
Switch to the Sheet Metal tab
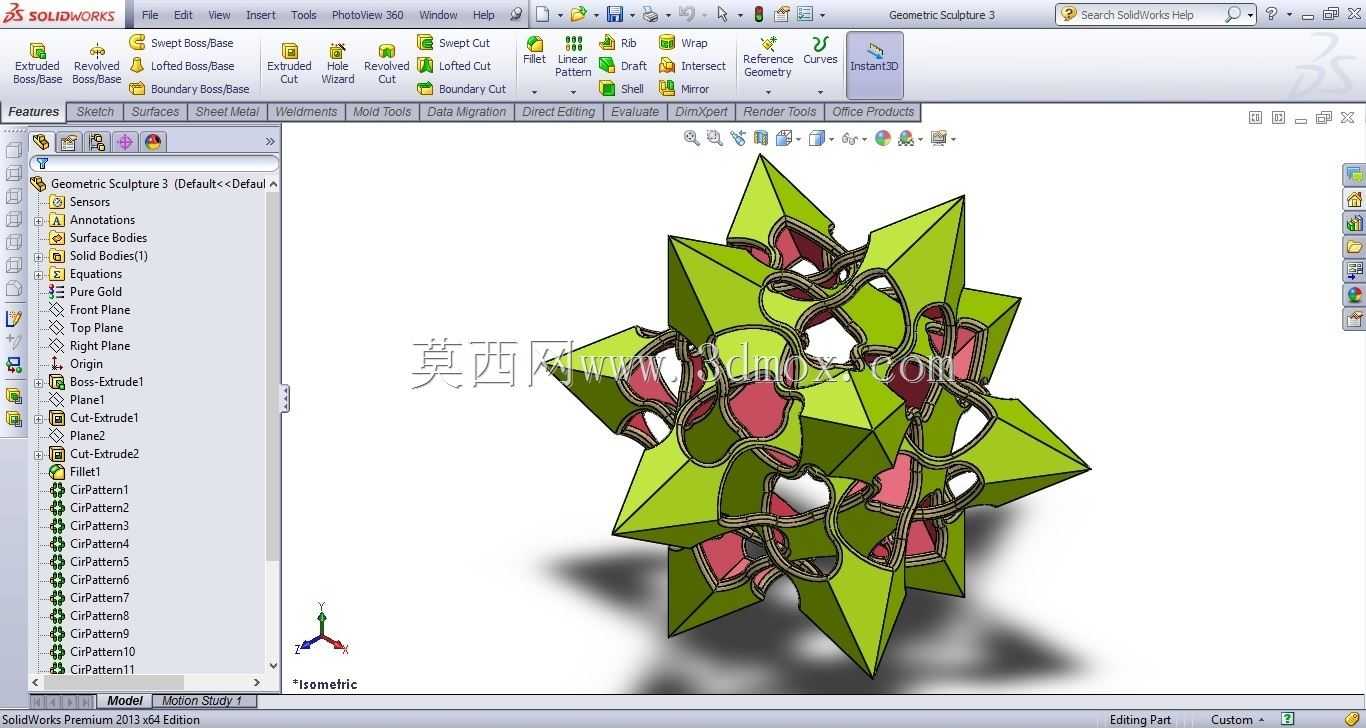tap(227, 112)
